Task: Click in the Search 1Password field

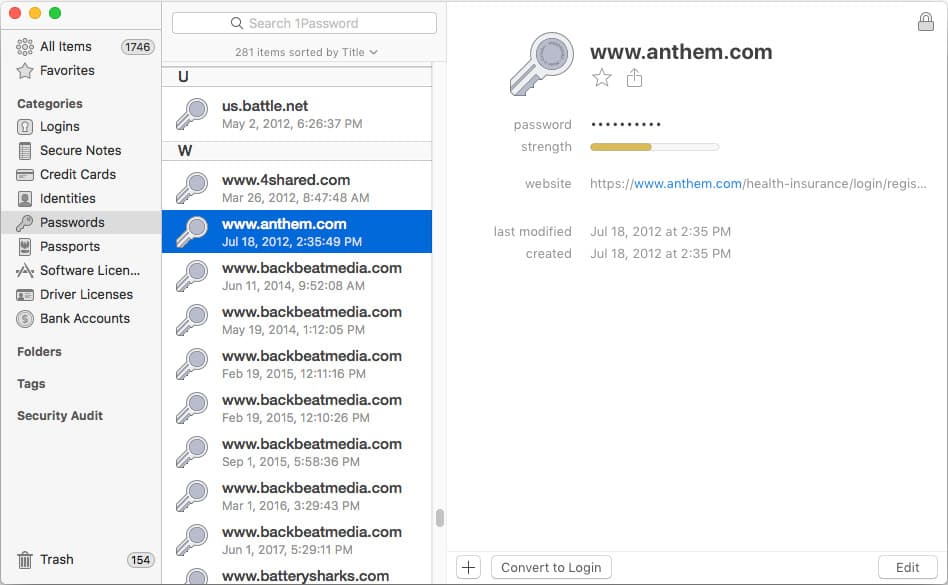Action: (x=304, y=23)
